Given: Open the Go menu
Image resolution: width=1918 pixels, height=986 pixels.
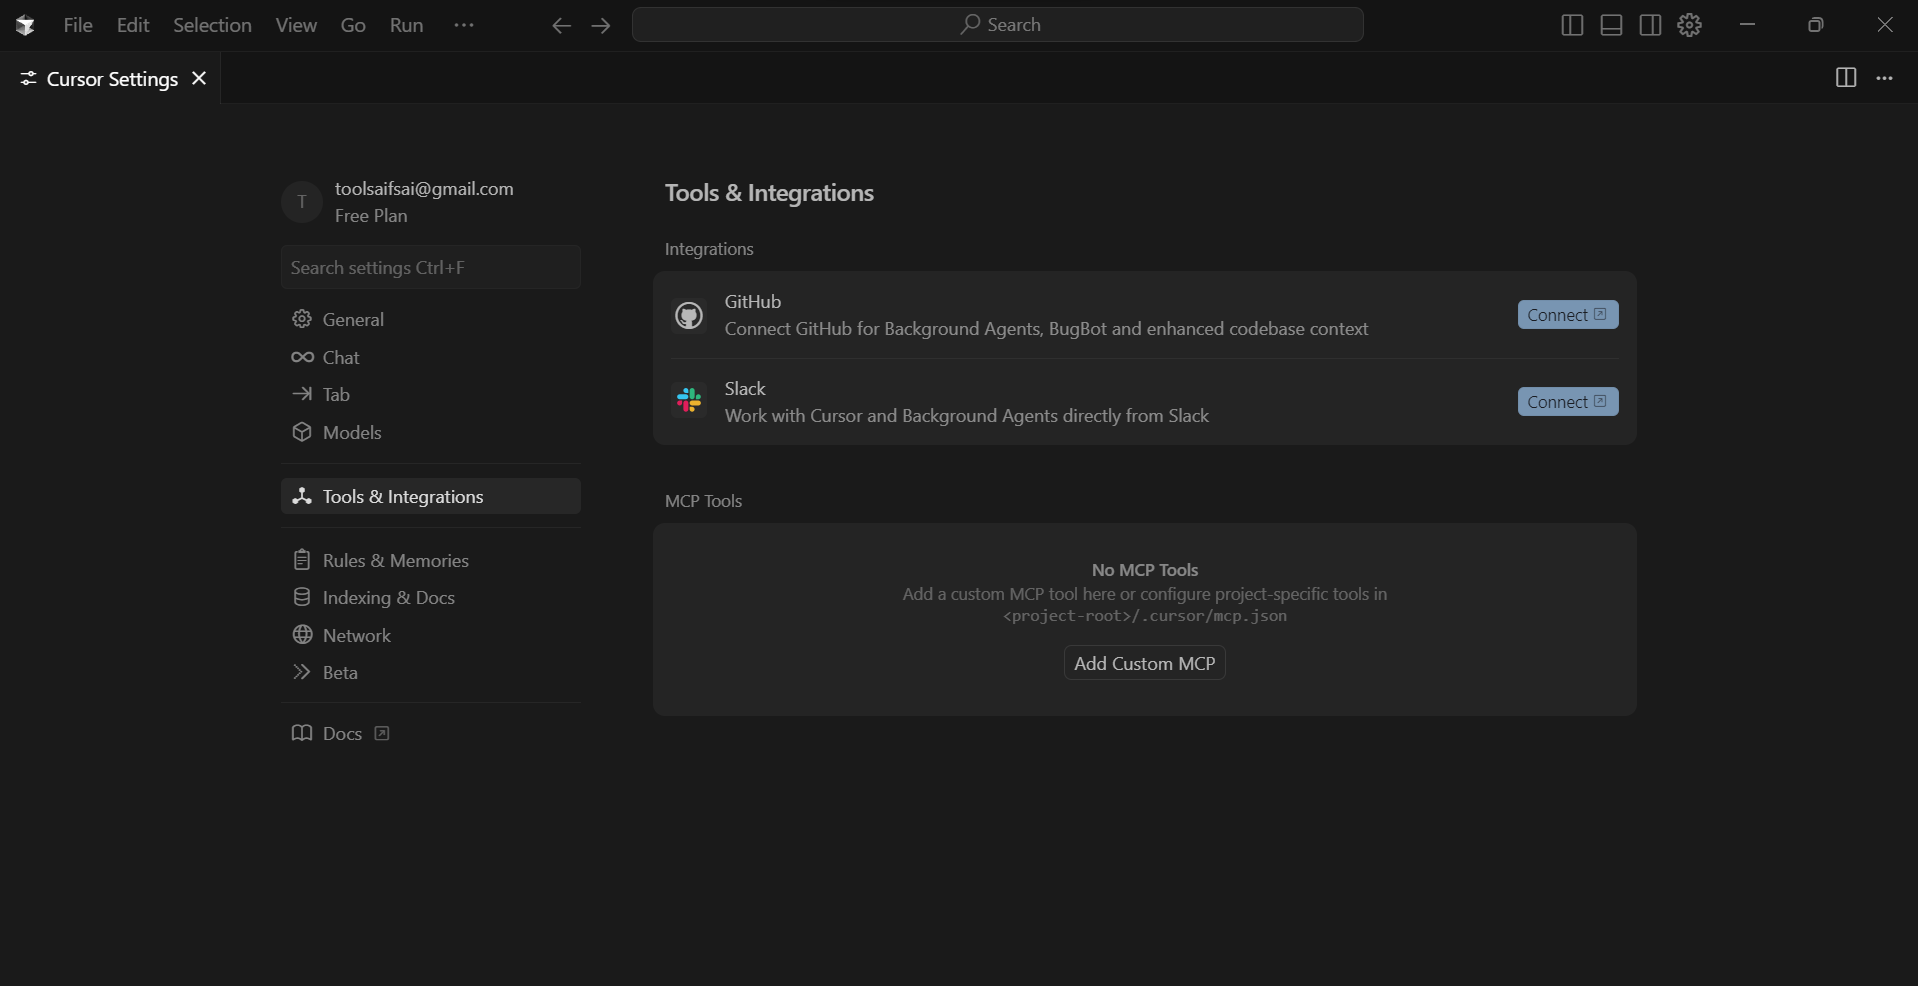Looking at the screenshot, I should (x=353, y=25).
